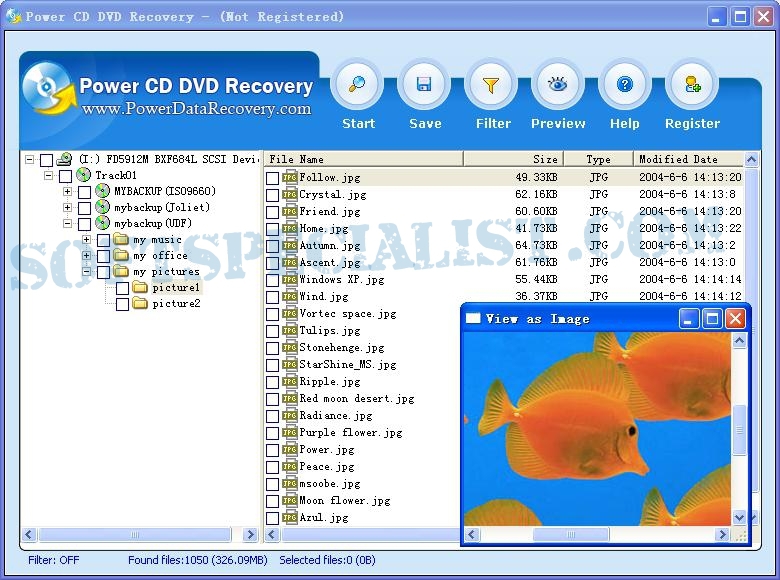The width and height of the screenshot is (780, 580).
Task: Click the Save floppy disk icon
Action: click(x=424, y=86)
